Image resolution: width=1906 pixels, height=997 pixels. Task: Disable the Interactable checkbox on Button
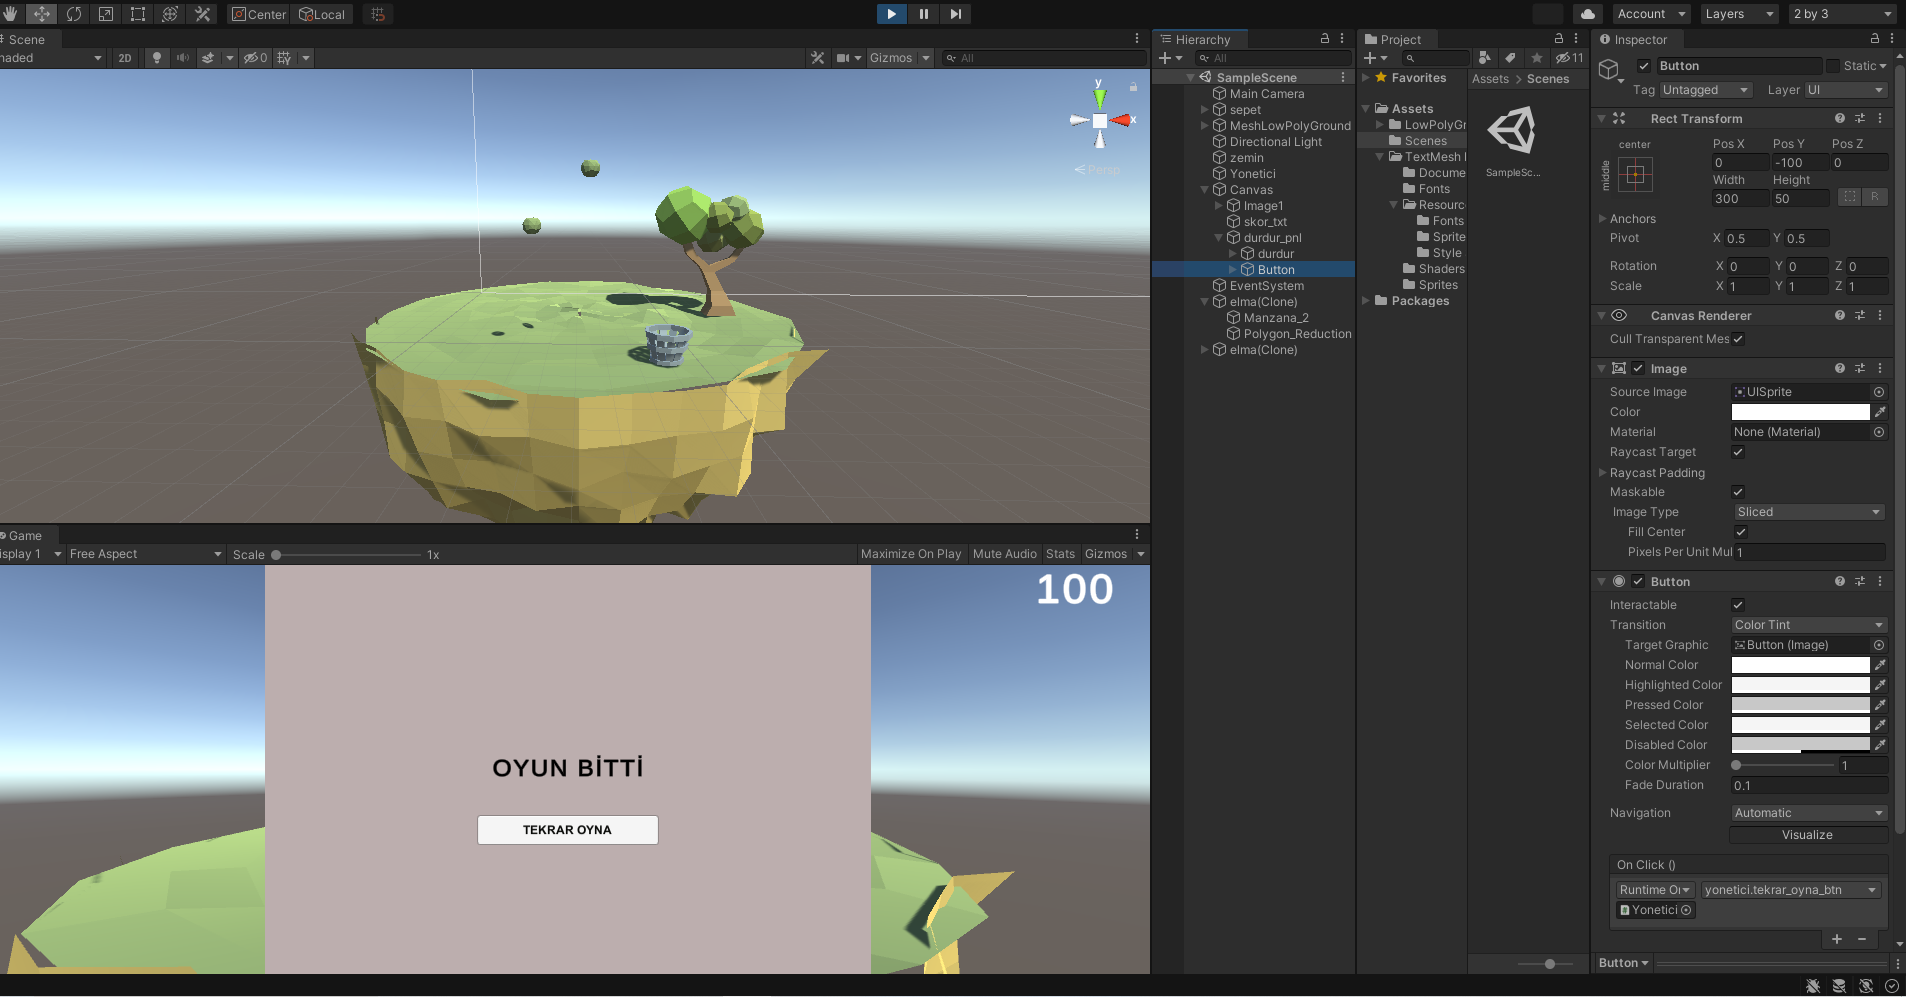[1737, 604]
